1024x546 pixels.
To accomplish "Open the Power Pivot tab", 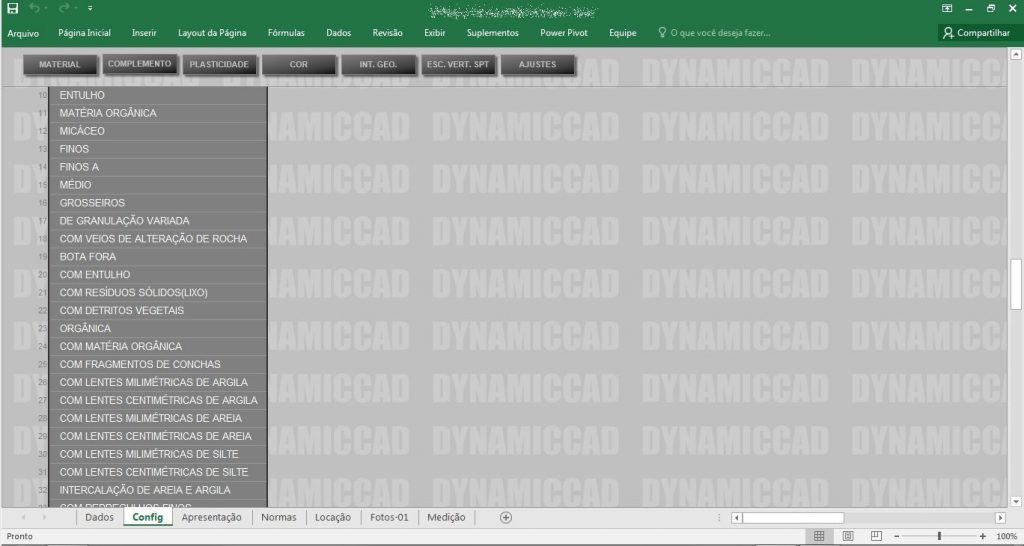I will click(564, 33).
